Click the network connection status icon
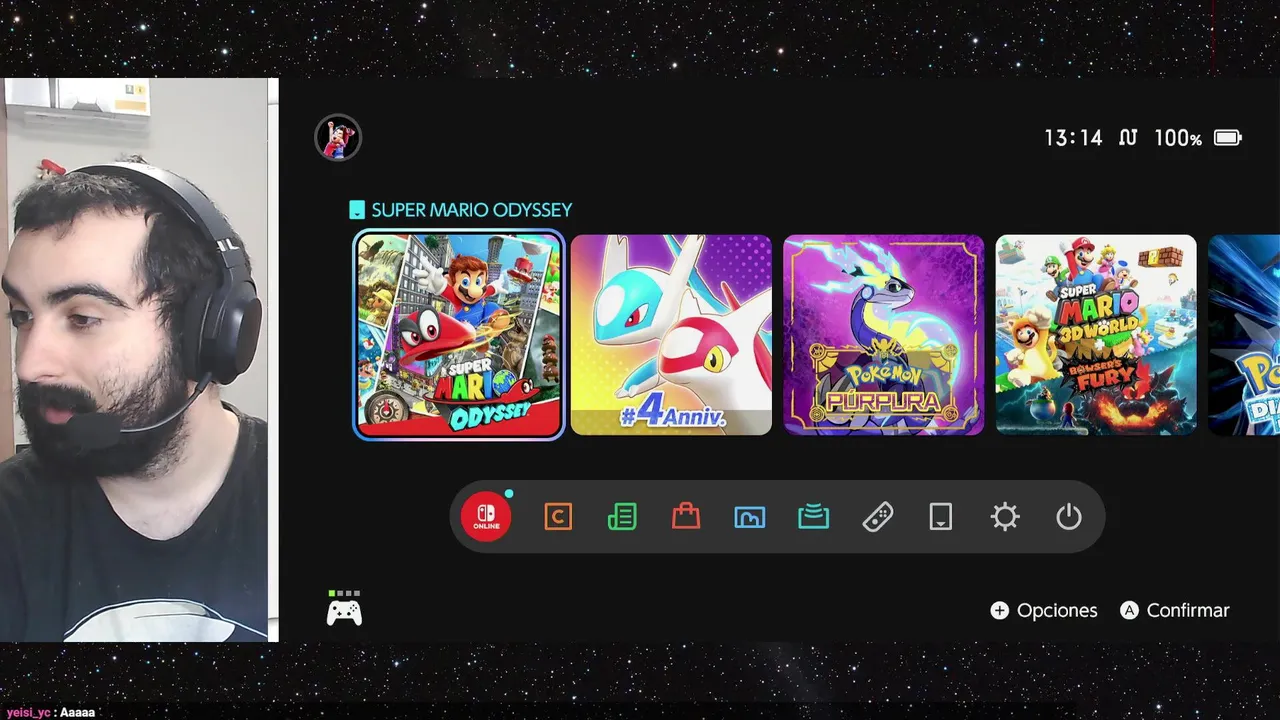1280x720 pixels. click(x=1128, y=138)
